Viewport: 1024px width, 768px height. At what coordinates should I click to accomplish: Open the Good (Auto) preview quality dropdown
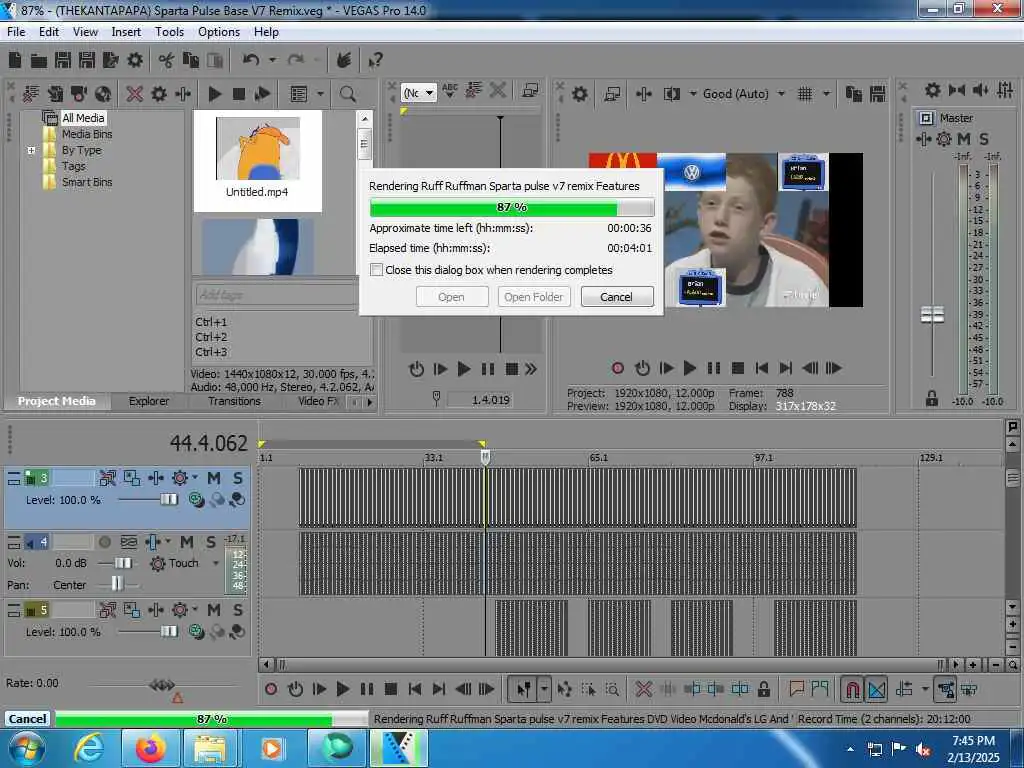781,93
